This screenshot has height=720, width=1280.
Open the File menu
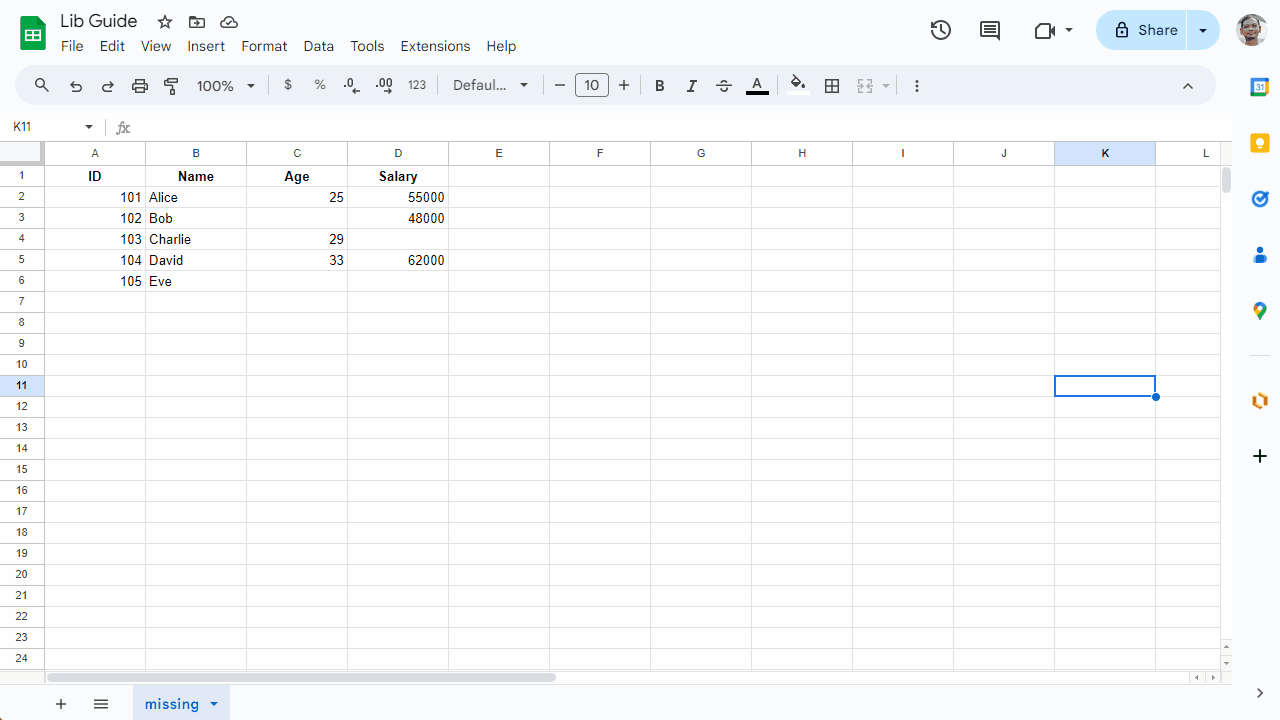[x=72, y=46]
